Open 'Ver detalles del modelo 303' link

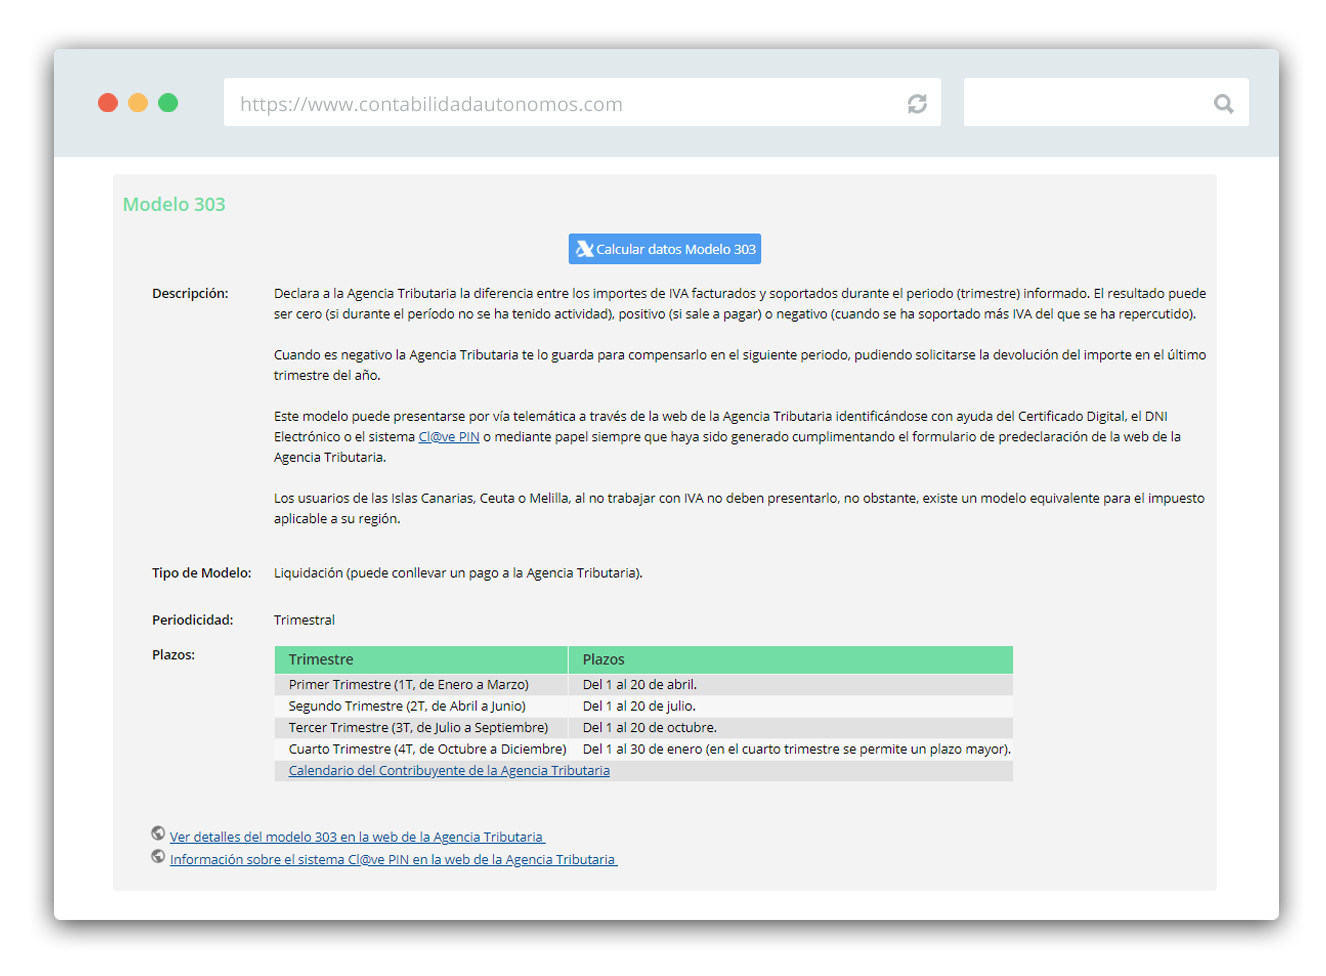(357, 837)
